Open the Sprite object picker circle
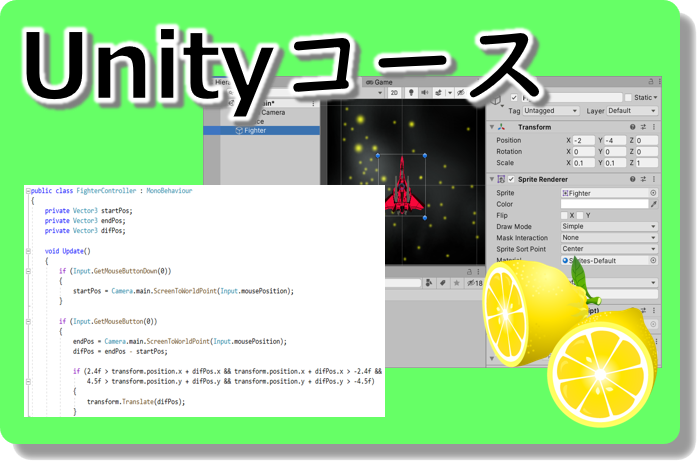This screenshot has width=697, height=461. 653,193
